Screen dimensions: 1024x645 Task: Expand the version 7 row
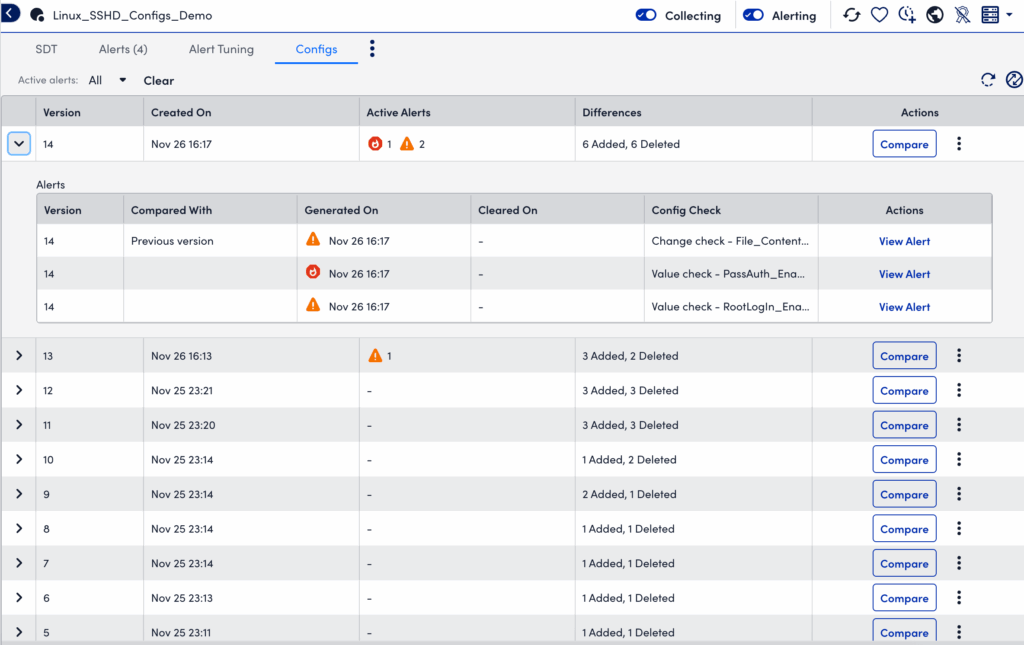19,563
